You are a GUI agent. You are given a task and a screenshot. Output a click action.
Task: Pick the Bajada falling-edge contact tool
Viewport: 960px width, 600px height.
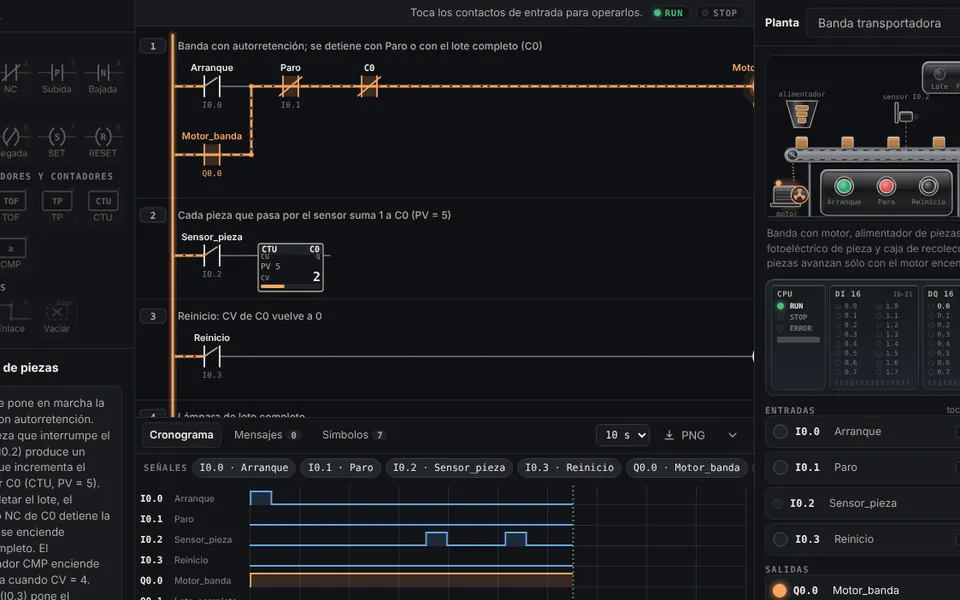[102, 78]
